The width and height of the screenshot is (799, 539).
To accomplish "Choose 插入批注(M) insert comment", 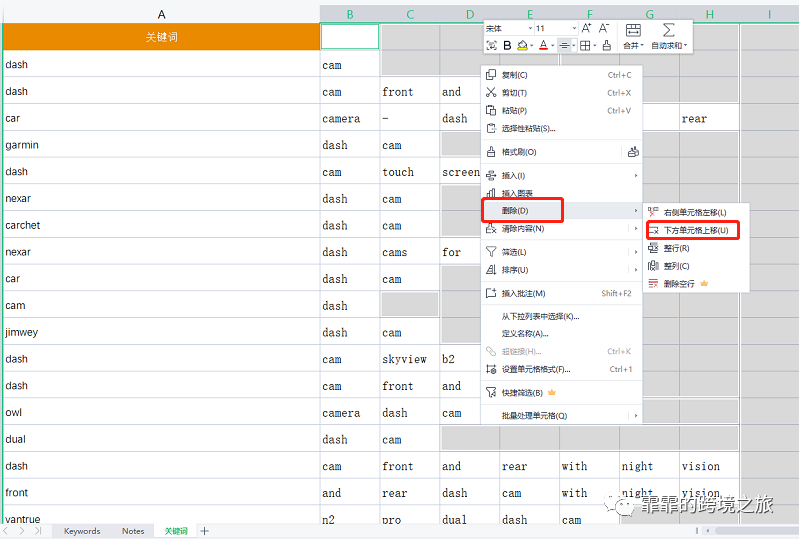I will (x=562, y=293).
